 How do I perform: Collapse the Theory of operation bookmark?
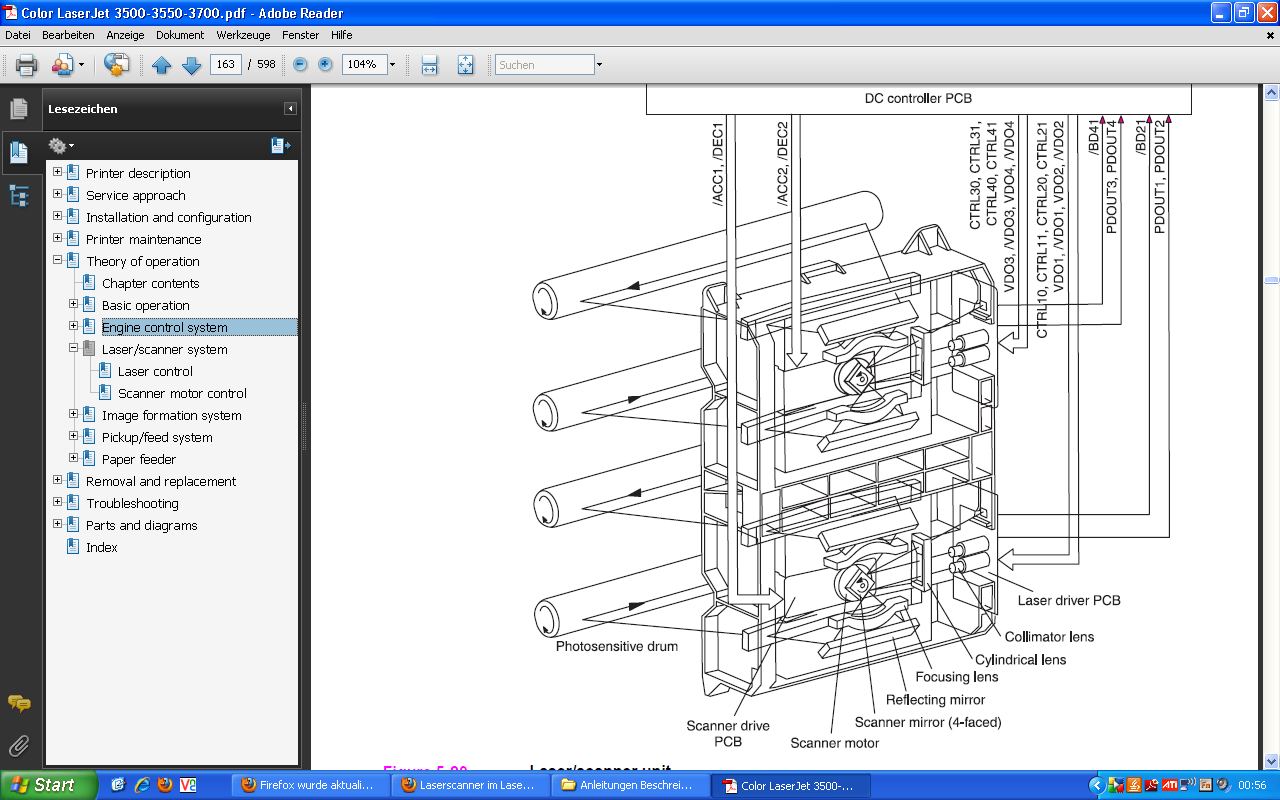coord(57,260)
